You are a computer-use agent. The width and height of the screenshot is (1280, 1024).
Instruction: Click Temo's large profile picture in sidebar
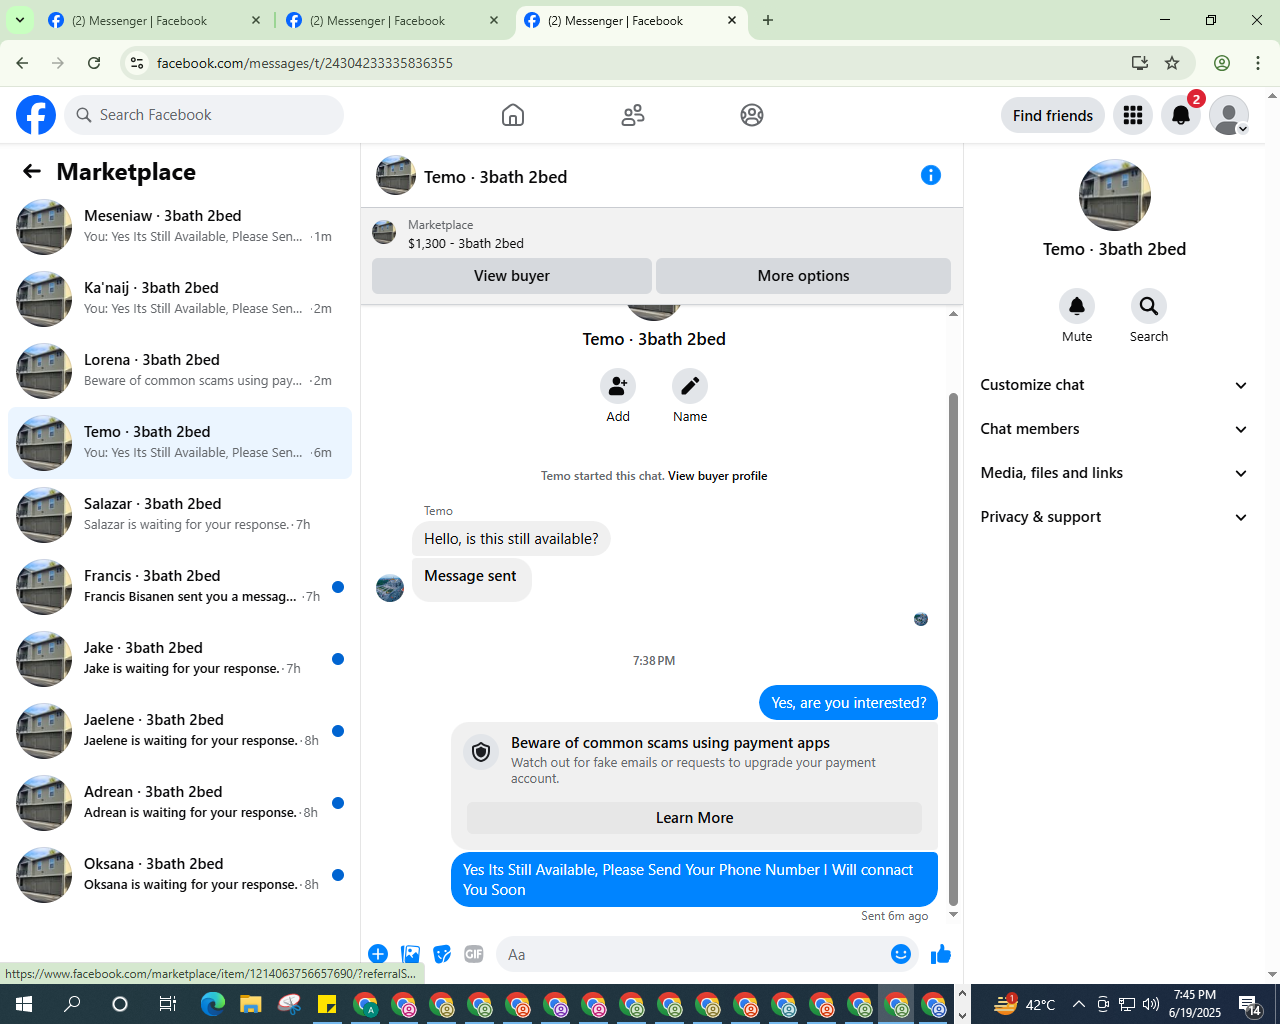1115,195
